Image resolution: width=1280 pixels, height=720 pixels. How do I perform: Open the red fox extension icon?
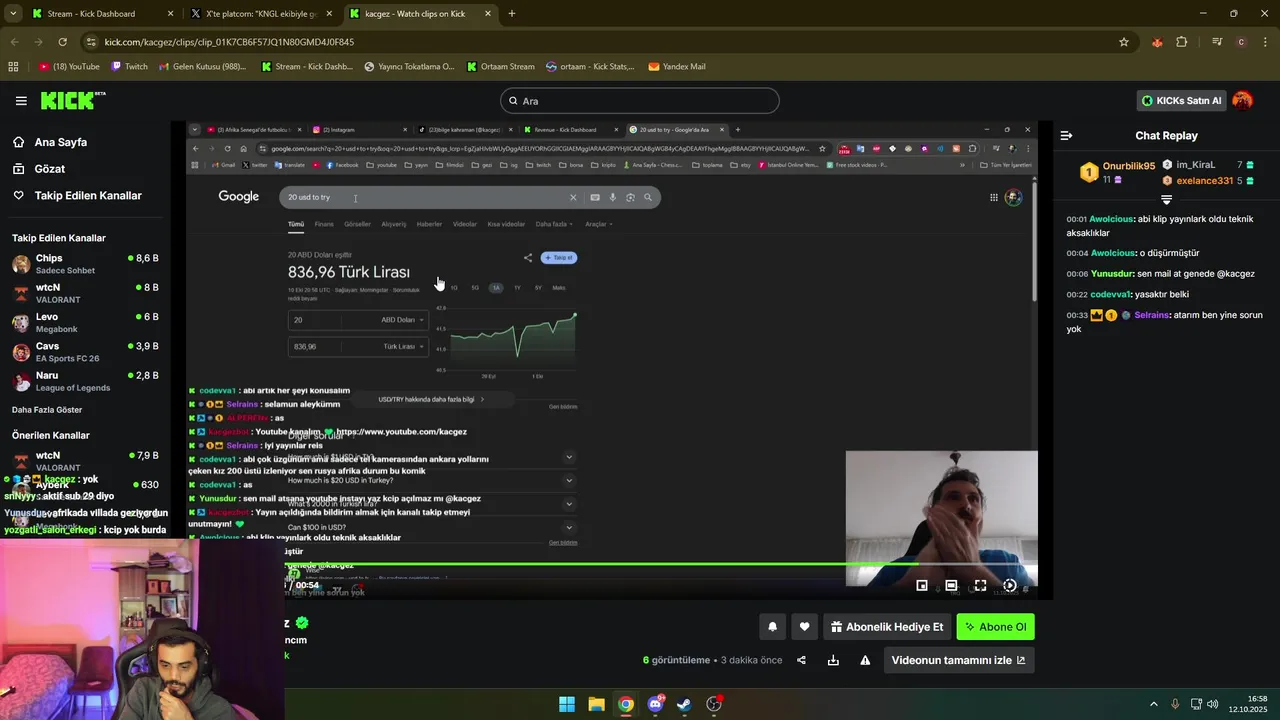[1157, 42]
